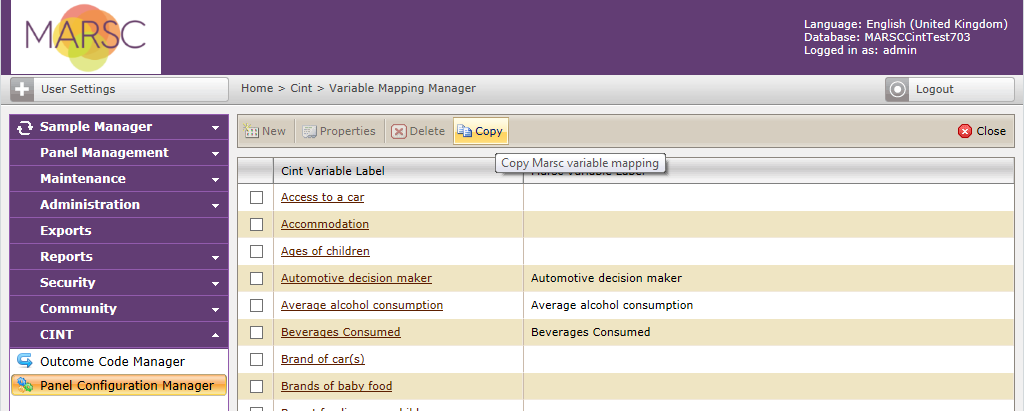Open the Brands of baby food link
This screenshot has height=411, width=1024.
336,386
